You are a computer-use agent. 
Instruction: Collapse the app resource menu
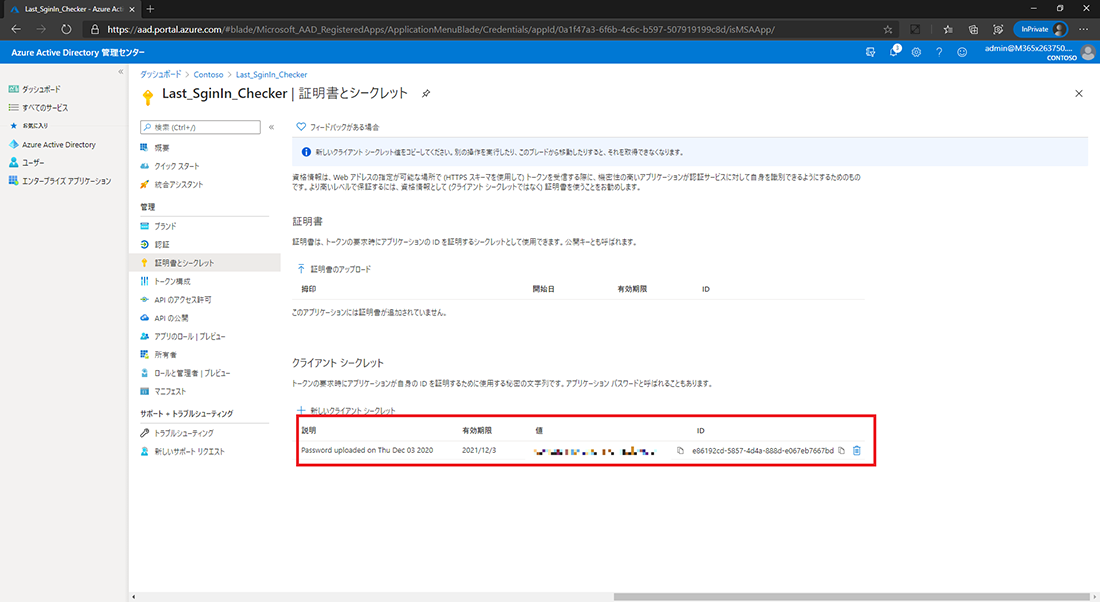point(271,127)
